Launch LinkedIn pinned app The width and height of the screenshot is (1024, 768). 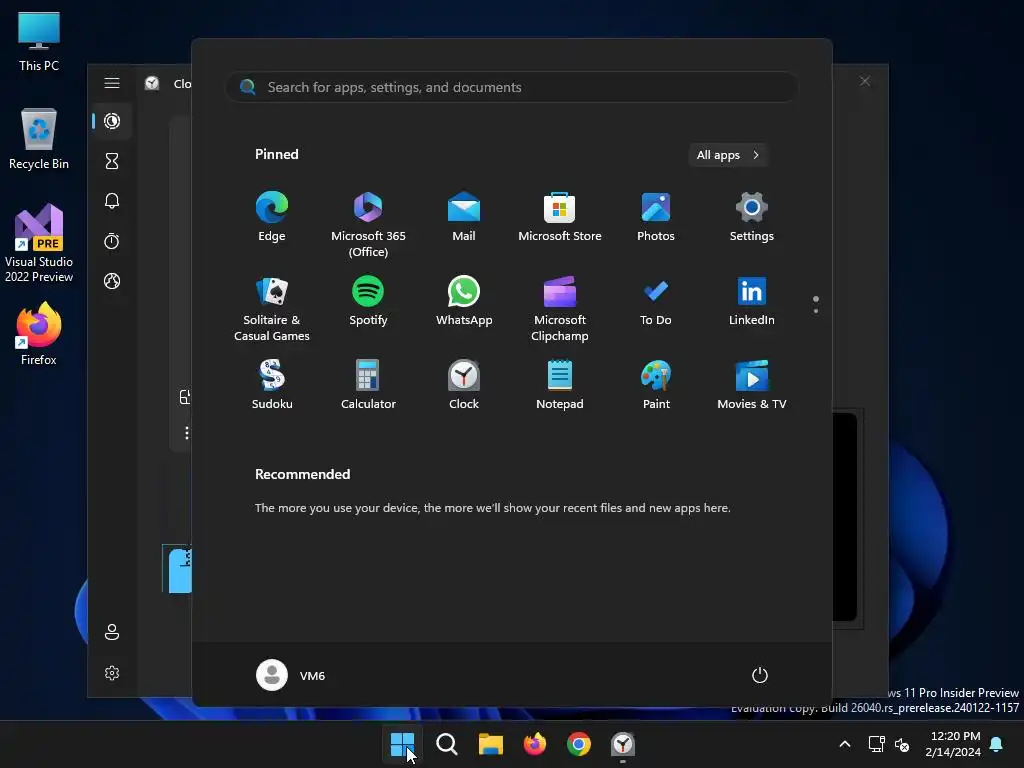tap(752, 302)
